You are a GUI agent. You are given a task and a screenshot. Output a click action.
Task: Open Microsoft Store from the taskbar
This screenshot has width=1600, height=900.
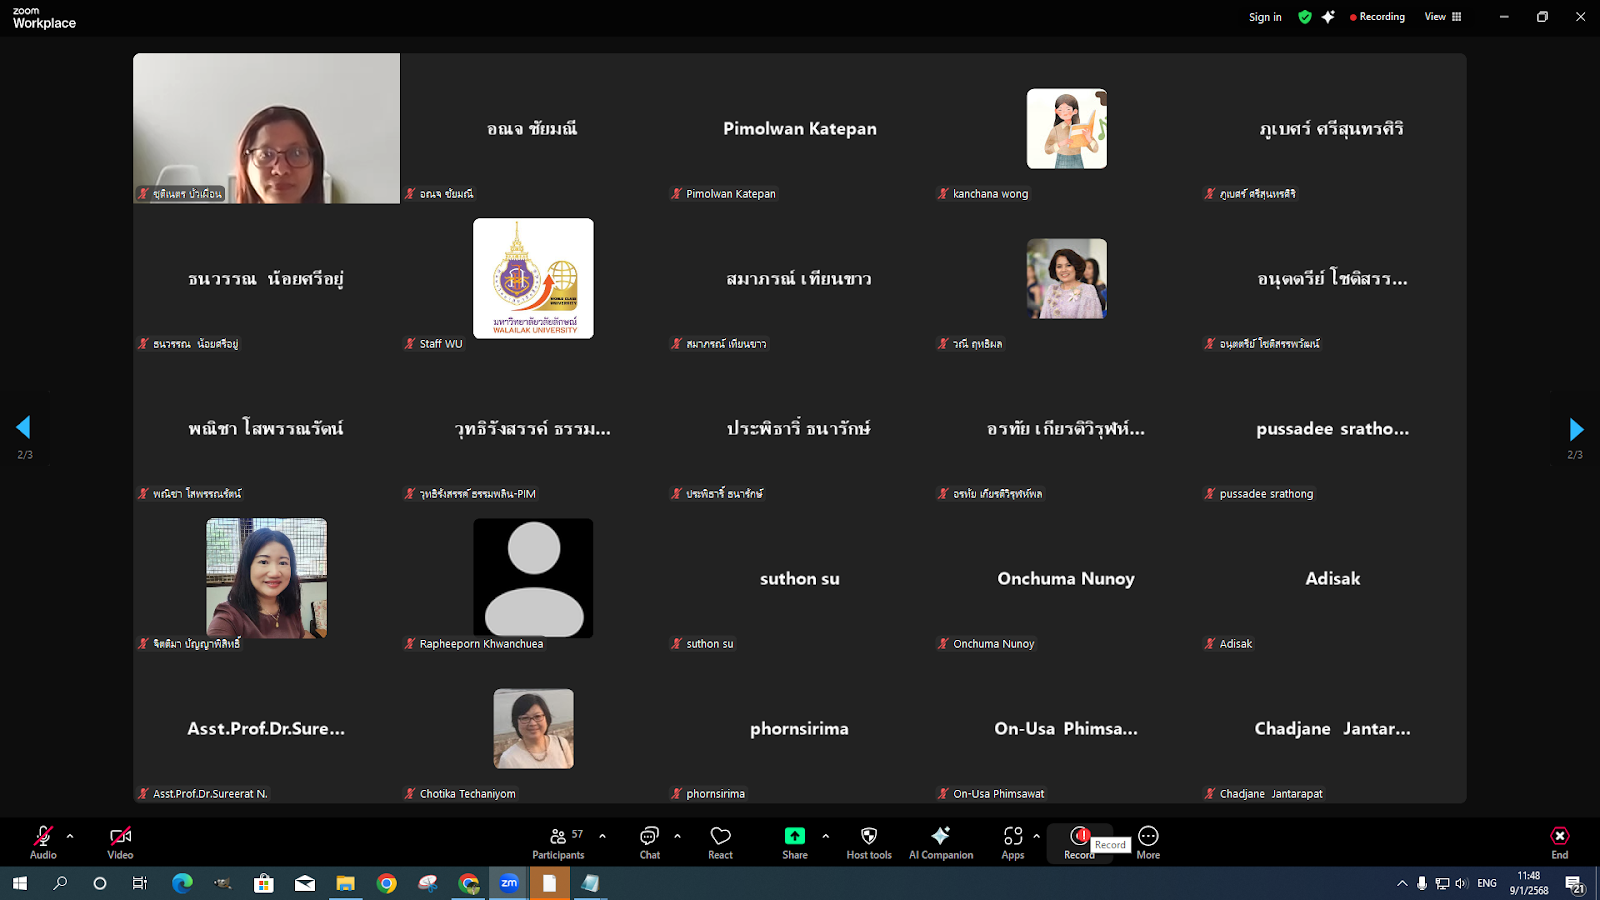(x=264, y=883)
